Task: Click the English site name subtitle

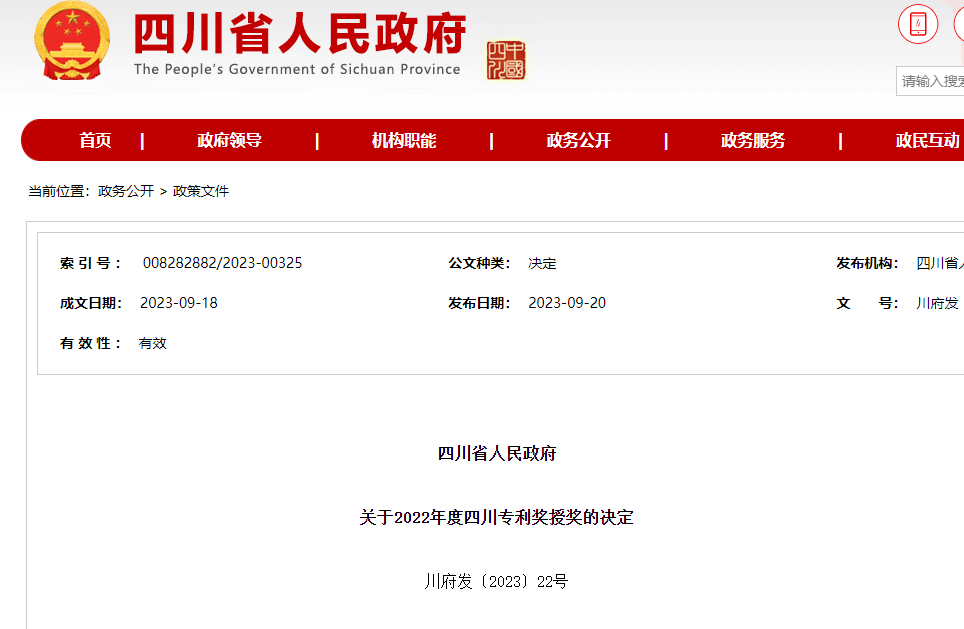Action: 297,69
